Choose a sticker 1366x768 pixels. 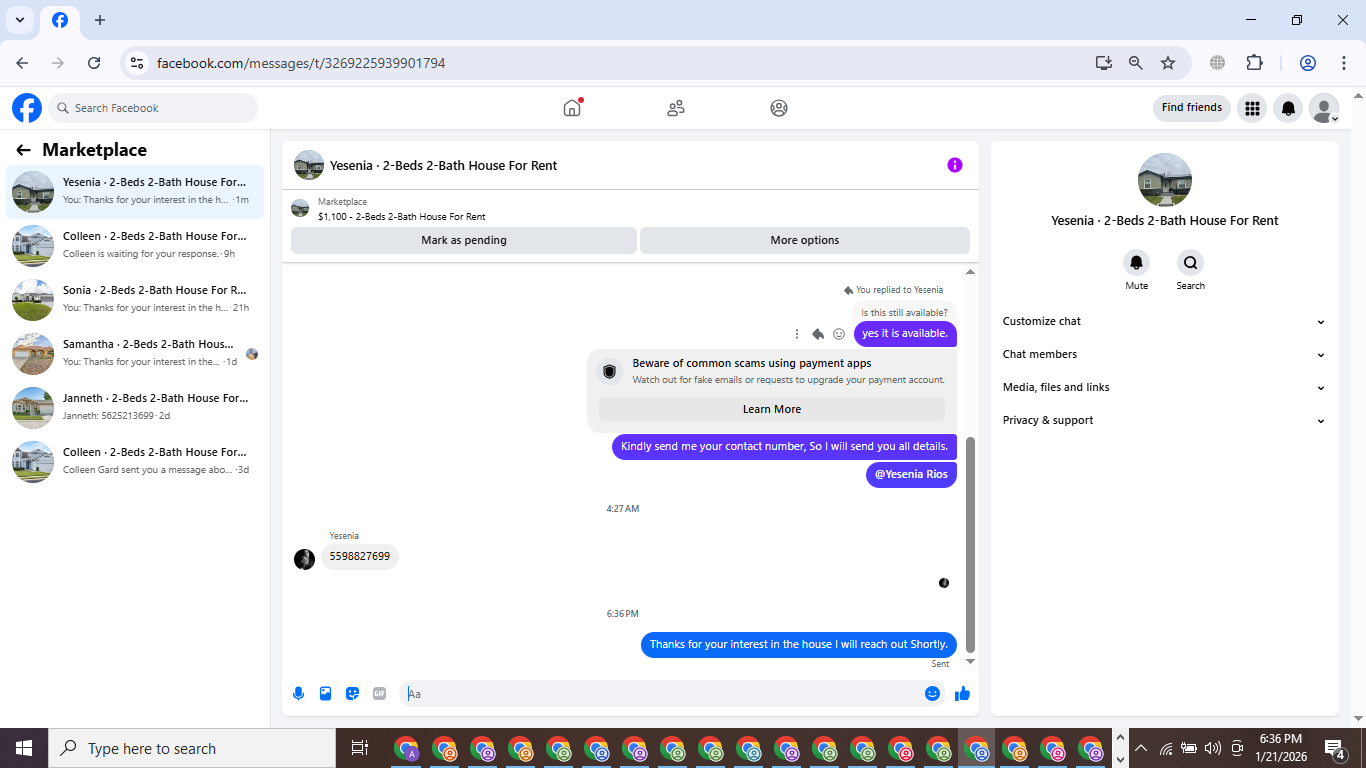coord(352,693)
